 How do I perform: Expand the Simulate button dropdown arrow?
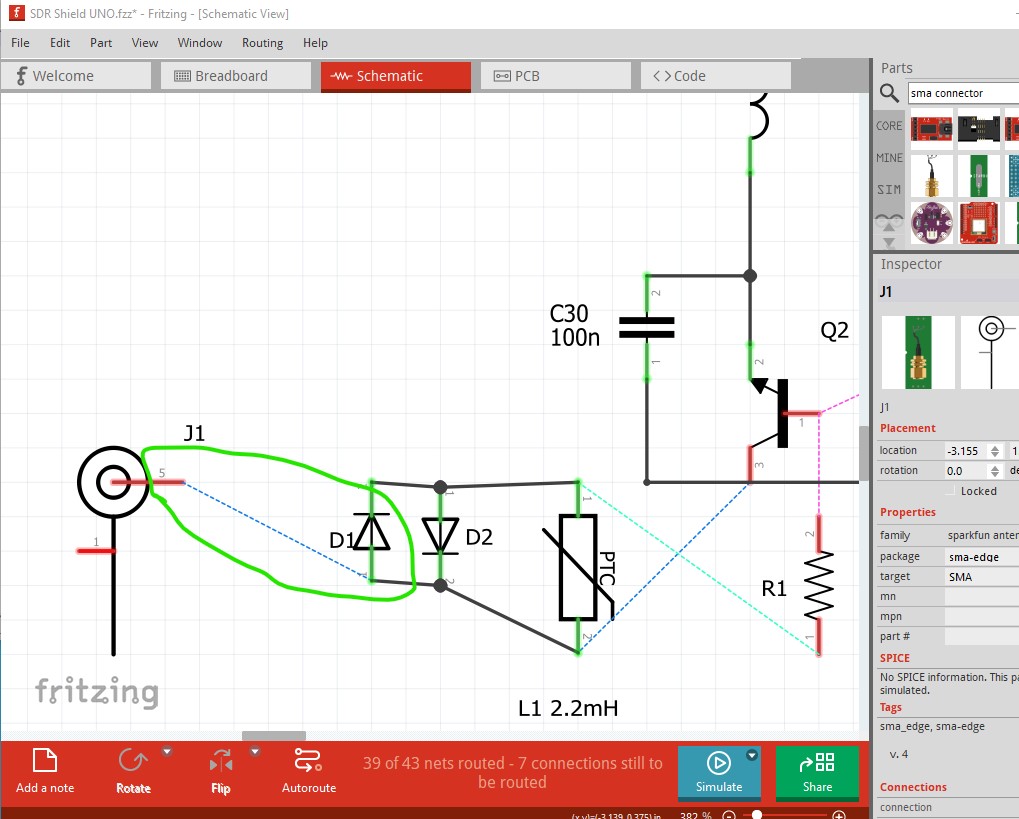point(752,755)
